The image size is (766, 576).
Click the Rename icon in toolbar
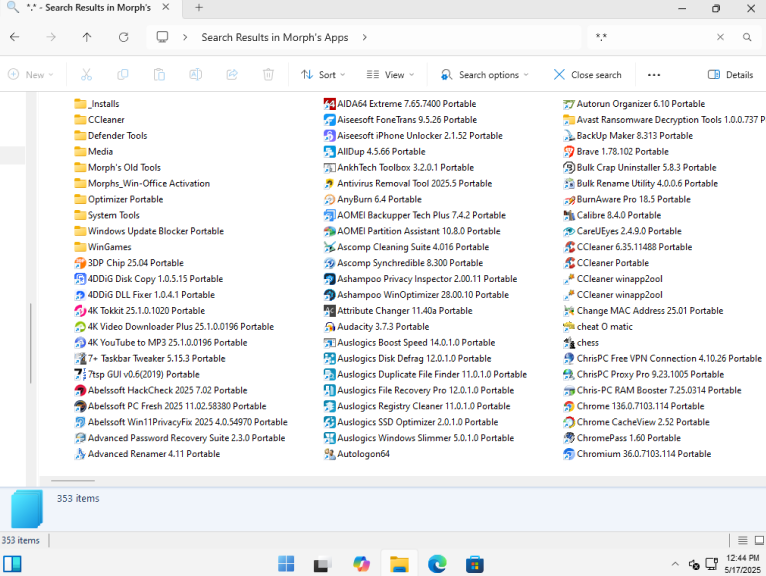point(195,75)
